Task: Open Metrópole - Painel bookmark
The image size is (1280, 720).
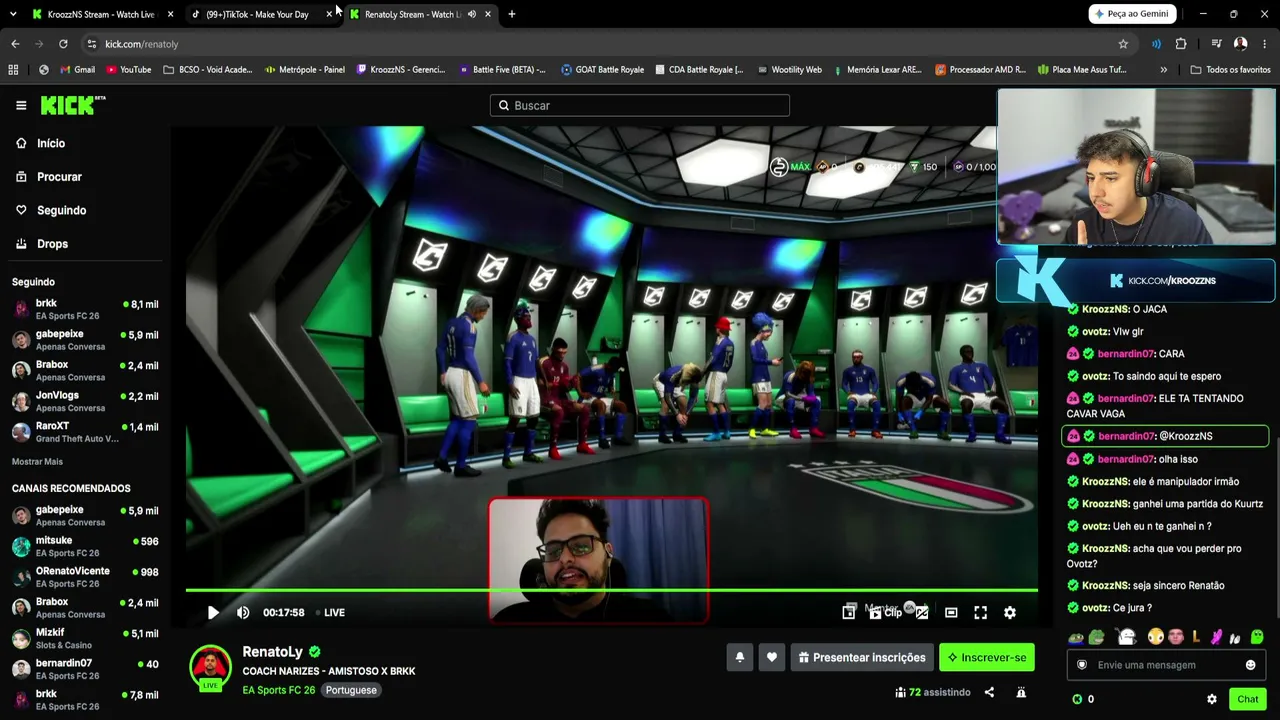Action: click(x=304, y=70)
